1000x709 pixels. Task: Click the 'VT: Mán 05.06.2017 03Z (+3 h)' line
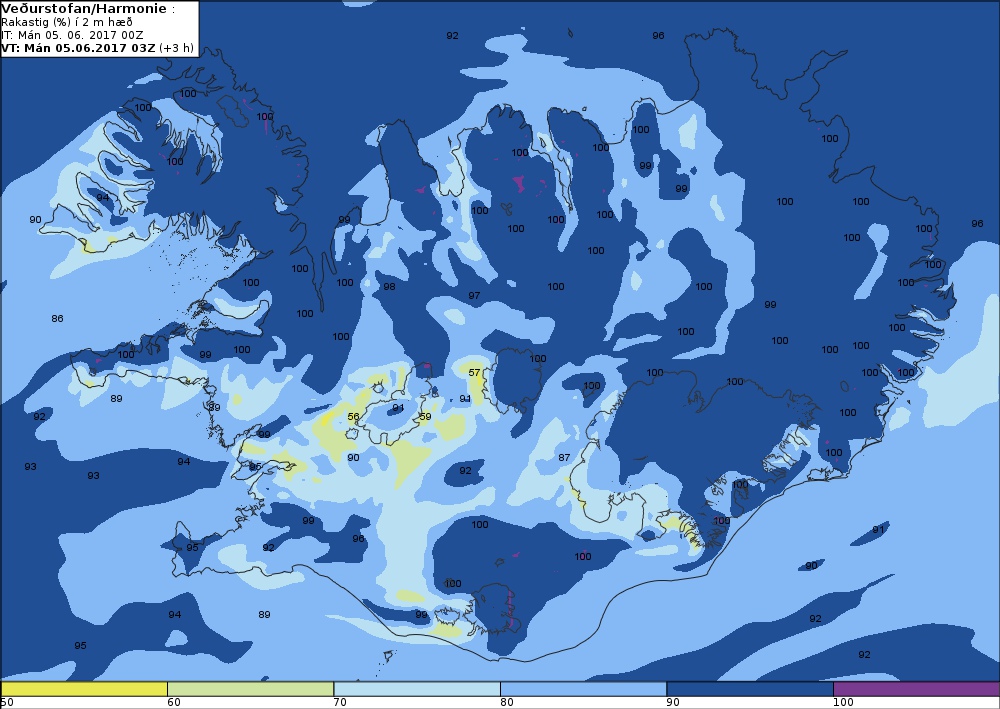[98, 48]
